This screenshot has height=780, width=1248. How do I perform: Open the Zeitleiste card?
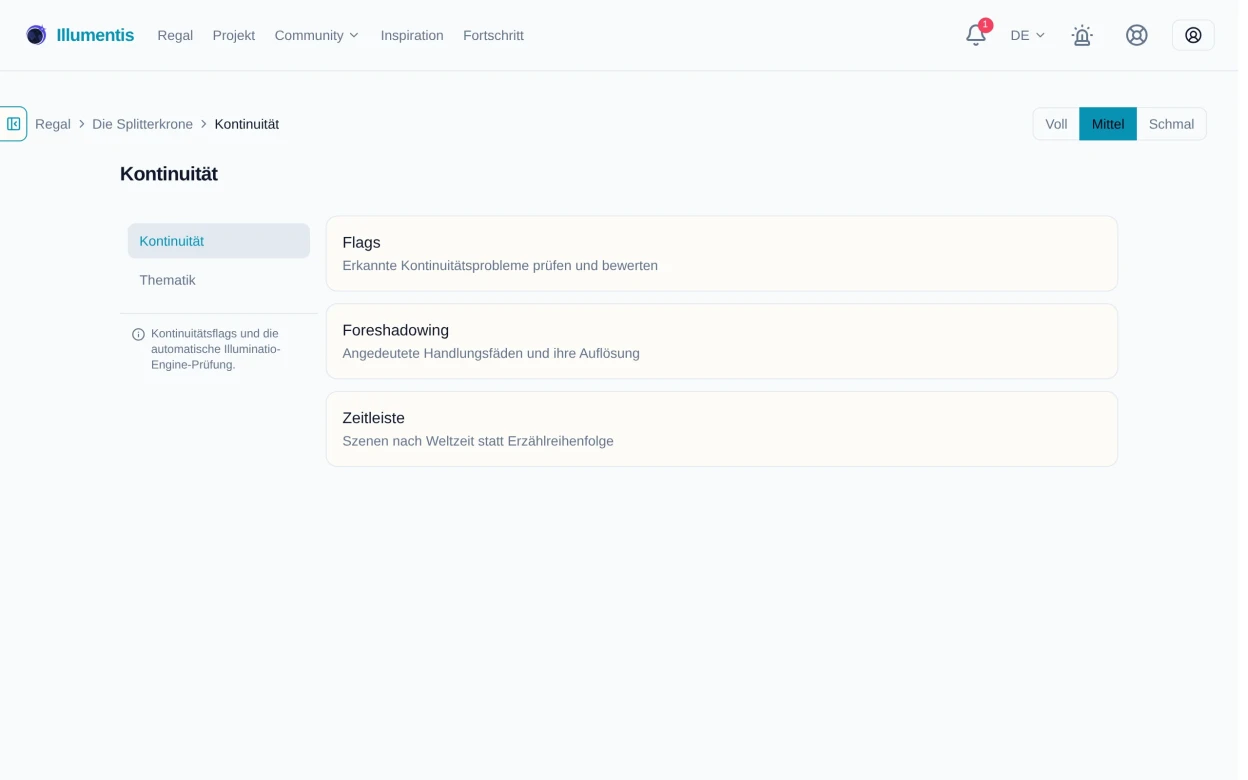pyautogui.click(x=722, y=429)
